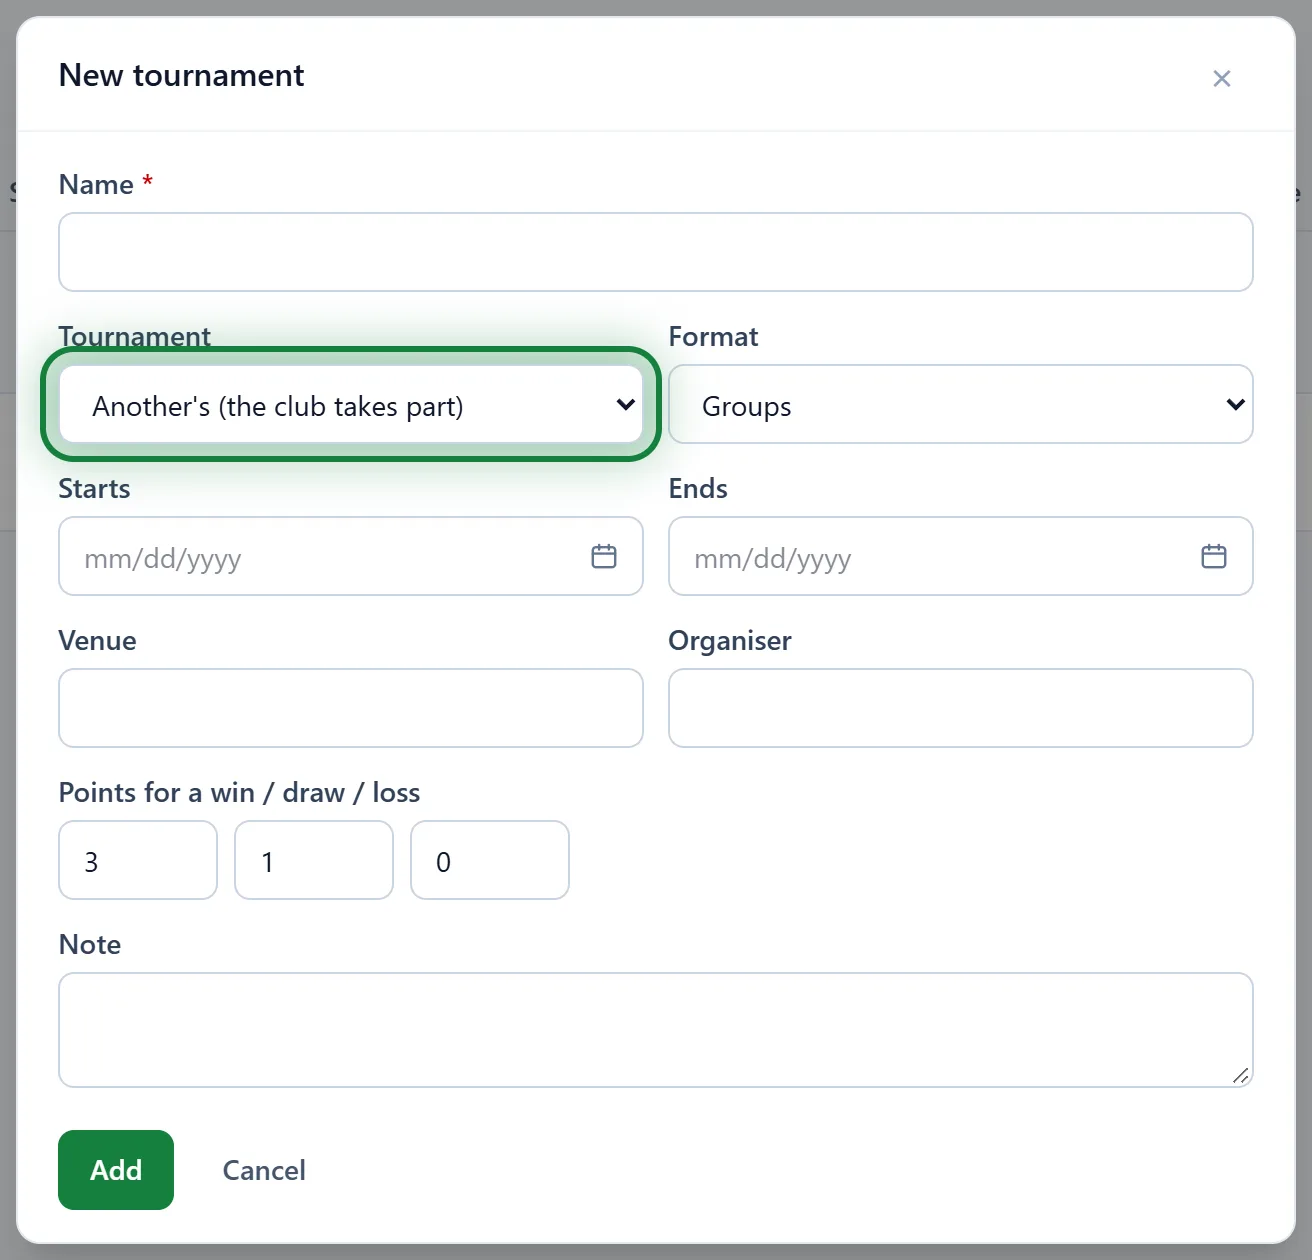Viewport: 1312px width, 1260px height.
Task: Select the win points field showing 3
Action: 138,860
